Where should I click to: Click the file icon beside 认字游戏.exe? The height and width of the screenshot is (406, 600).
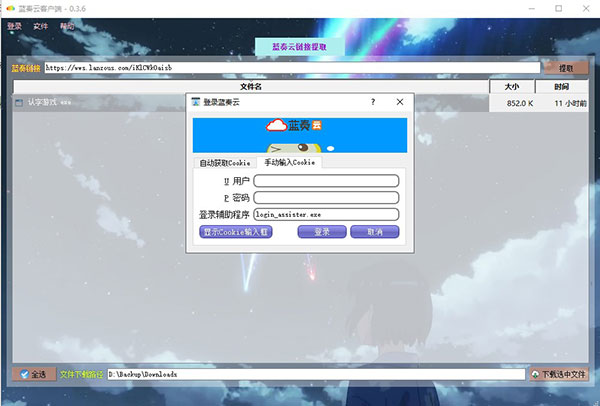tap(18, 102)
